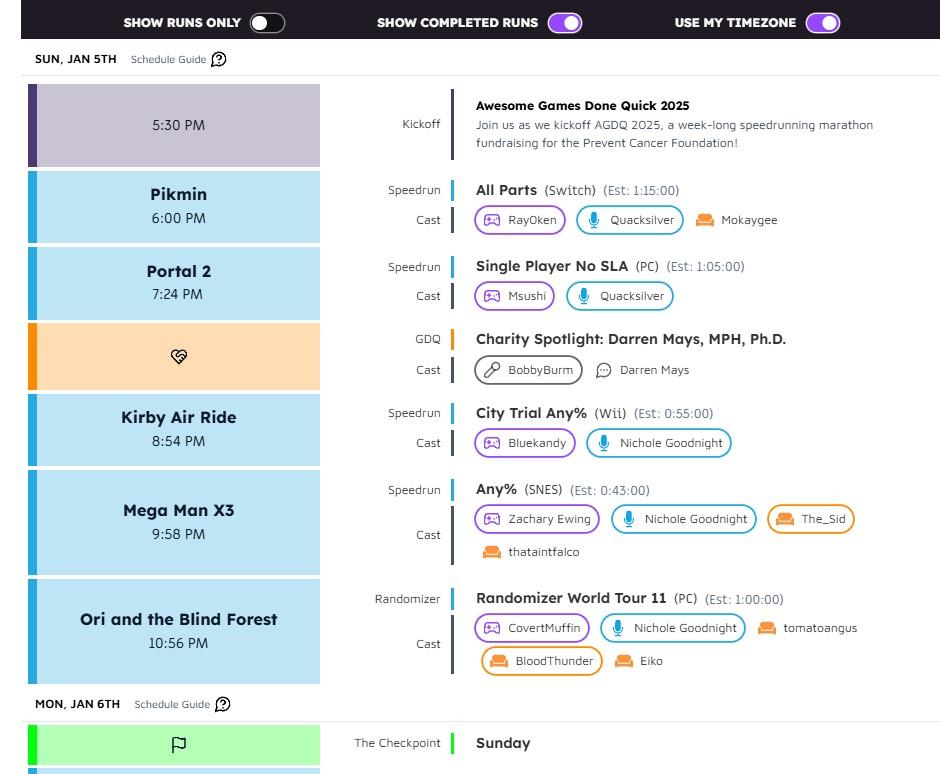Click the heart handshake icon in the charity block
This screenshot has width=940, height=774.
point(179,357)
